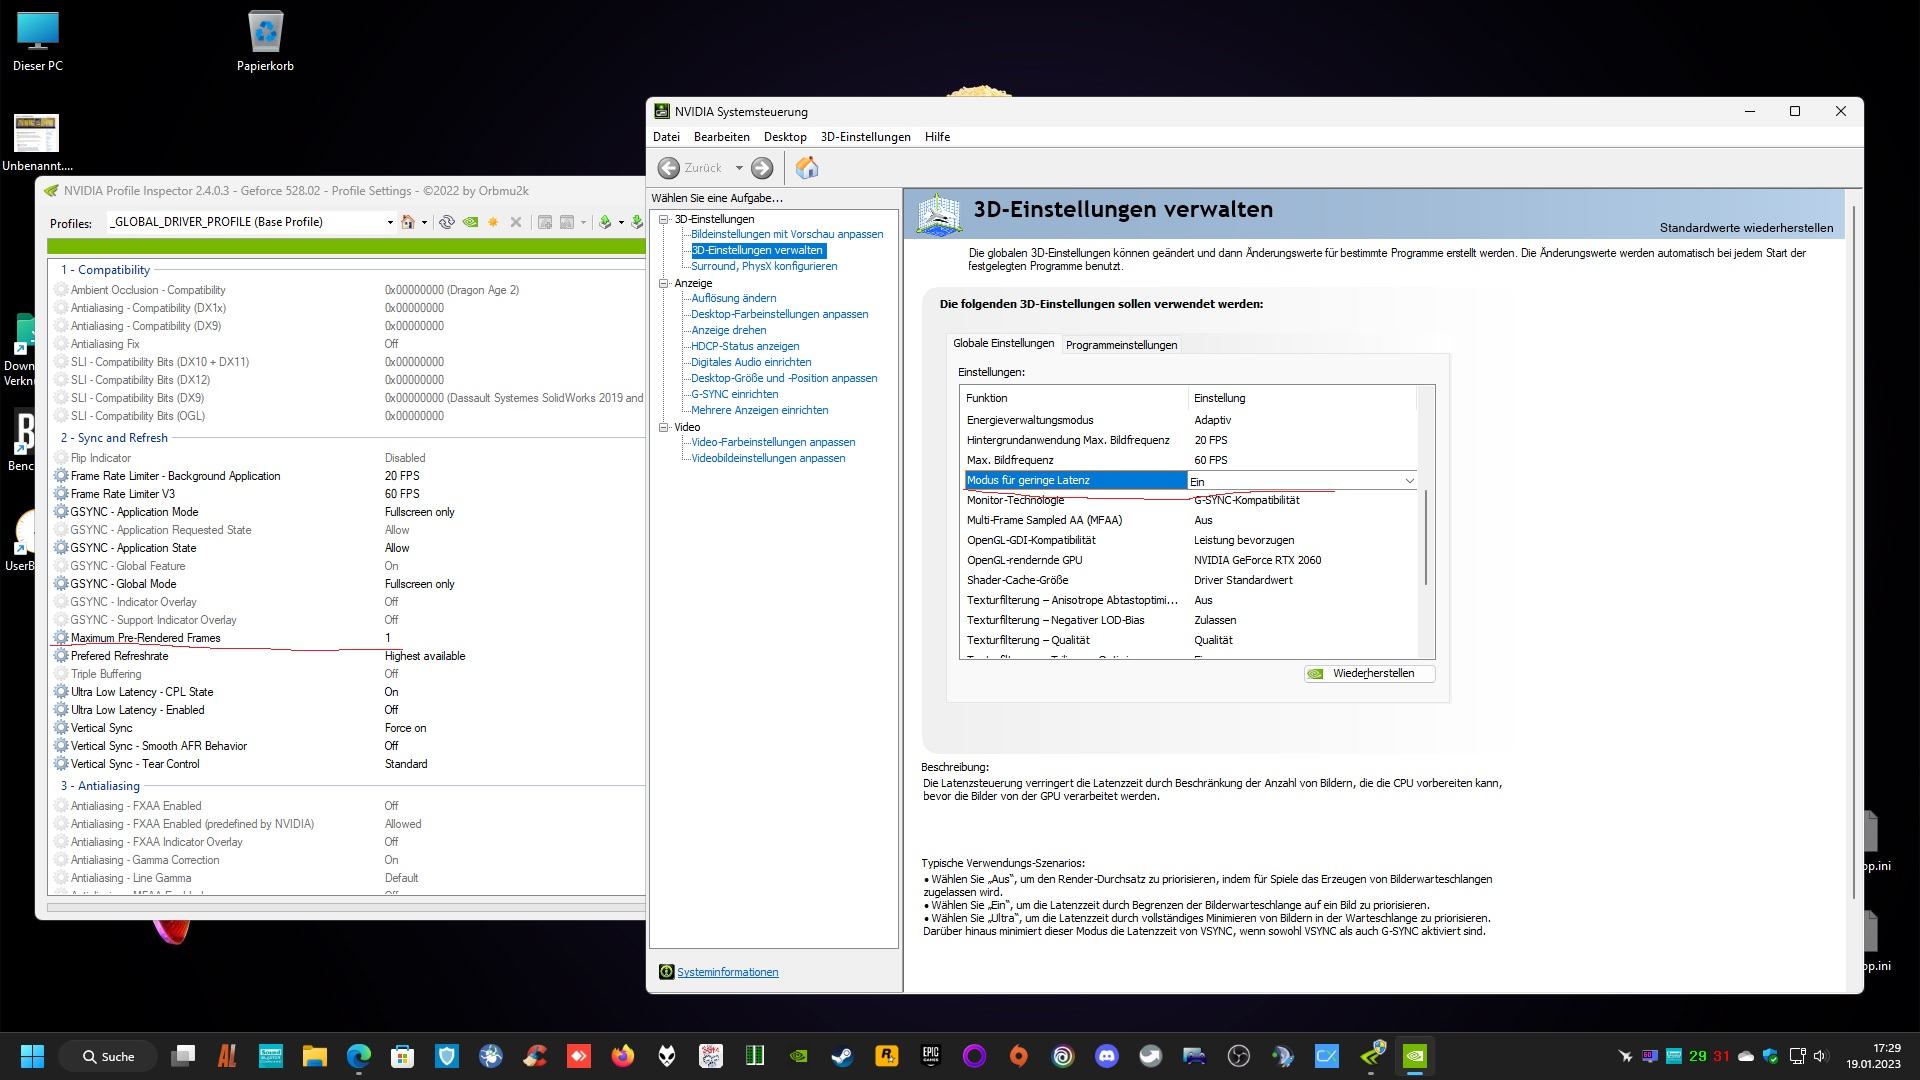Open Microsoft Store from the taskbar
Viewport: 1920px width, 1080px height.
(x=402, y=1056)
